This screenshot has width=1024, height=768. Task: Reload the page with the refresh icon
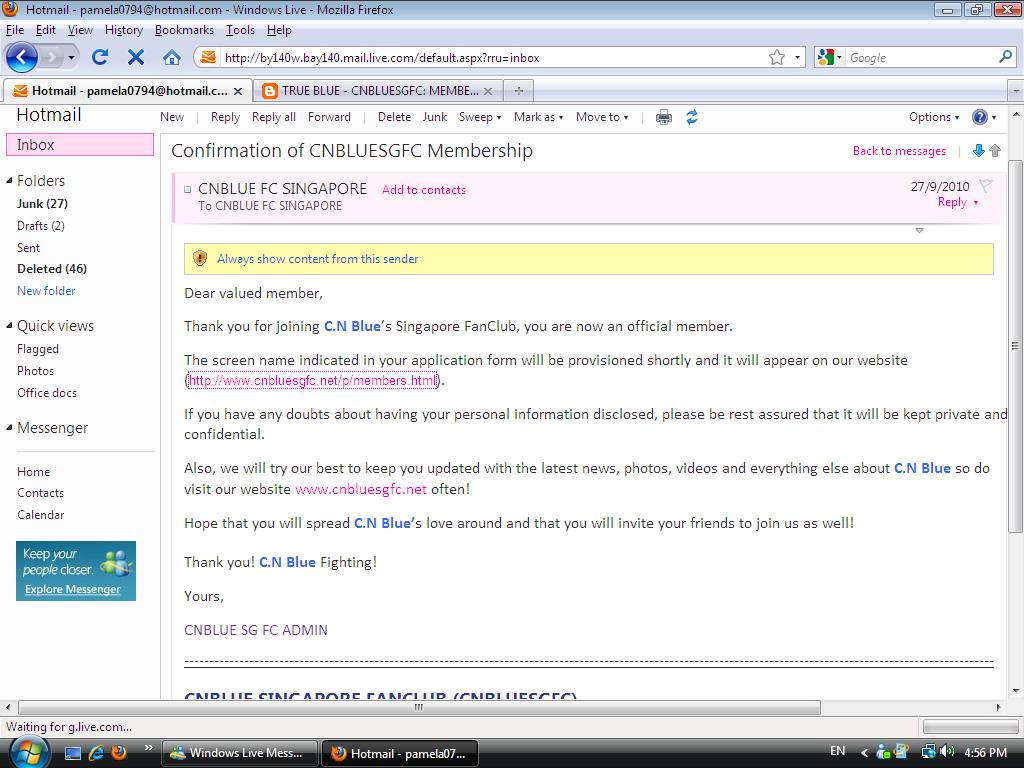(99, 57)
